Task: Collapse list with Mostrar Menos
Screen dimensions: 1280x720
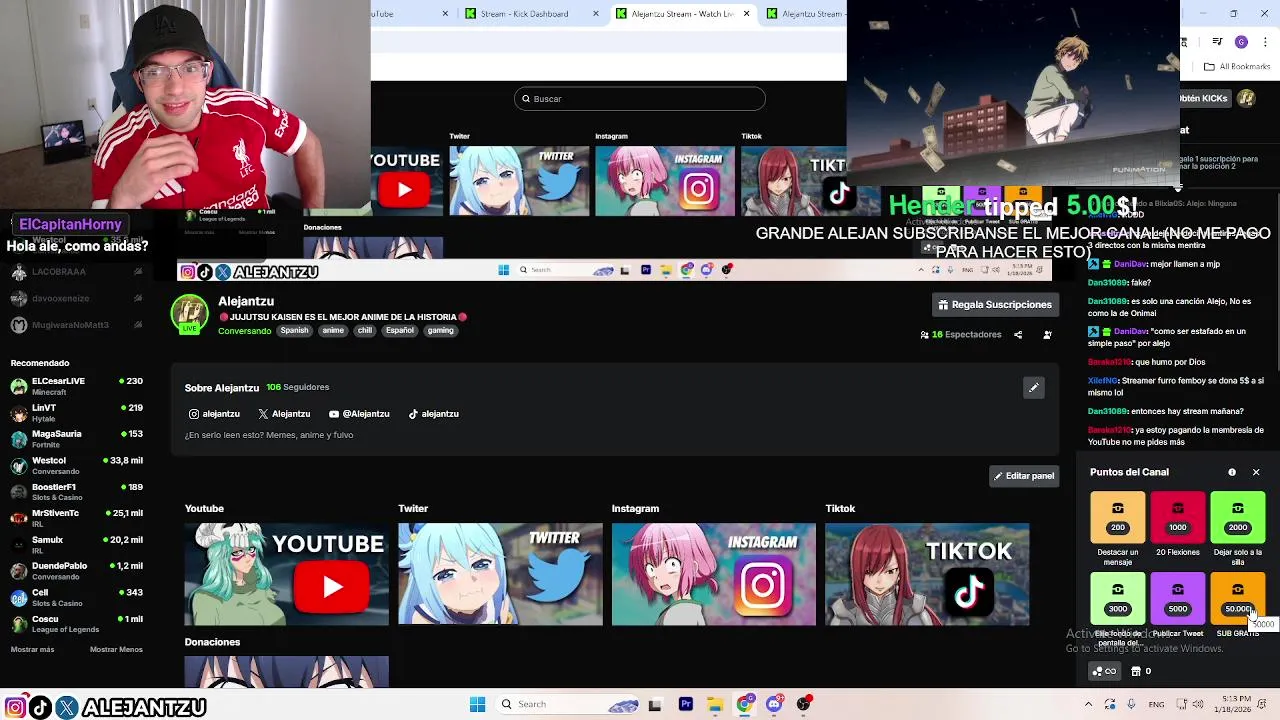Action: [116, 650]
